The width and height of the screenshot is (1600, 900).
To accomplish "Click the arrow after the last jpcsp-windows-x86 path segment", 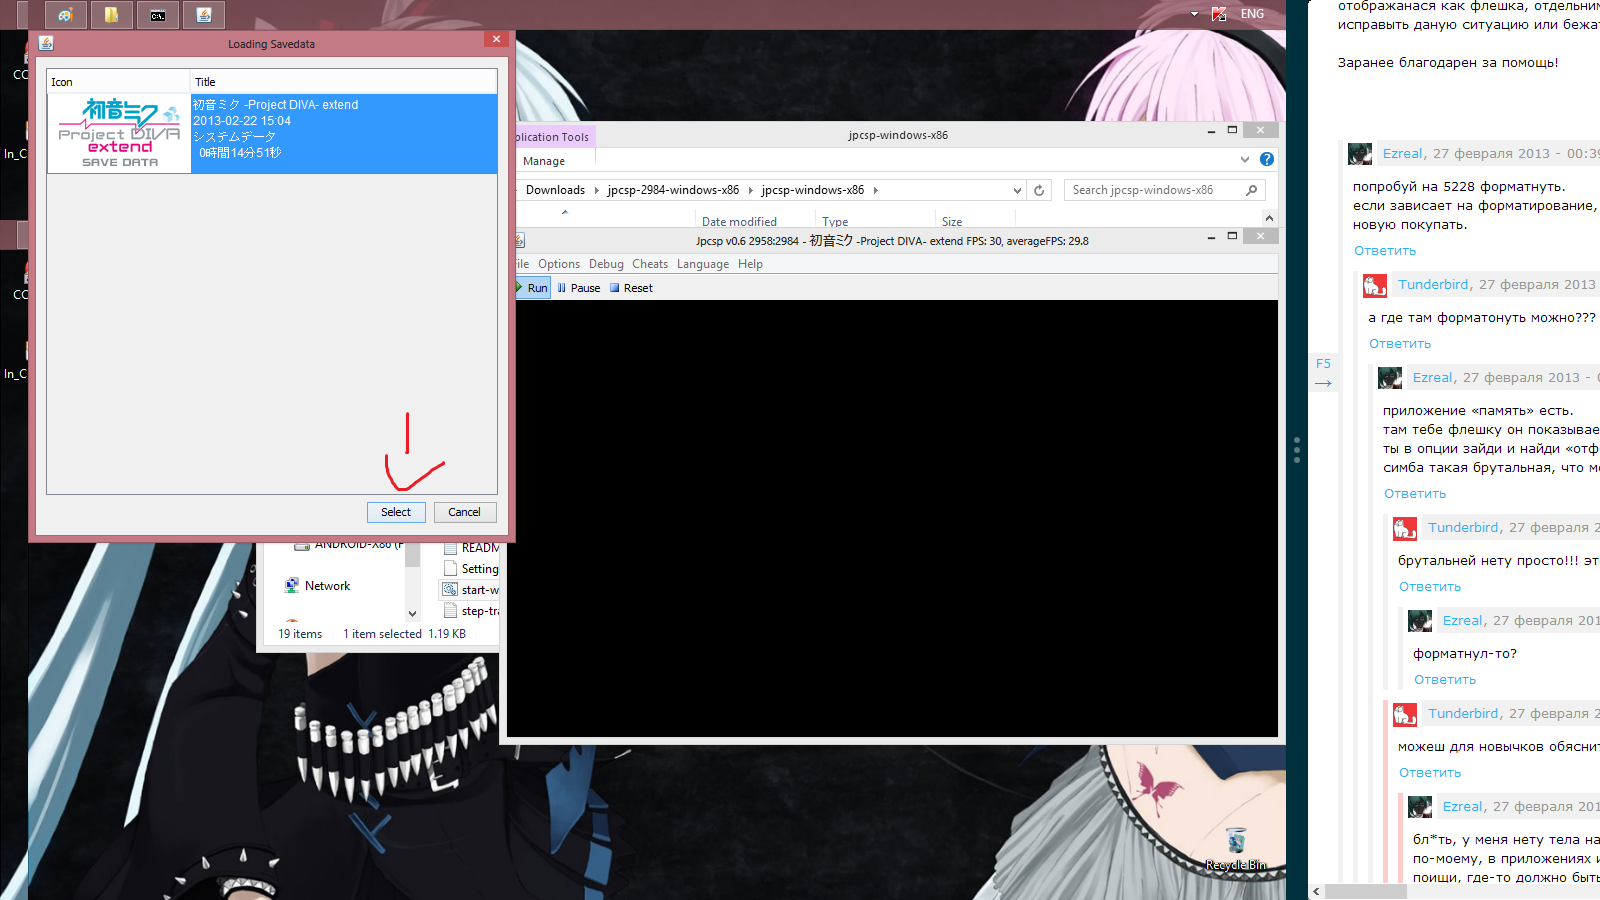I will [875, 190].
